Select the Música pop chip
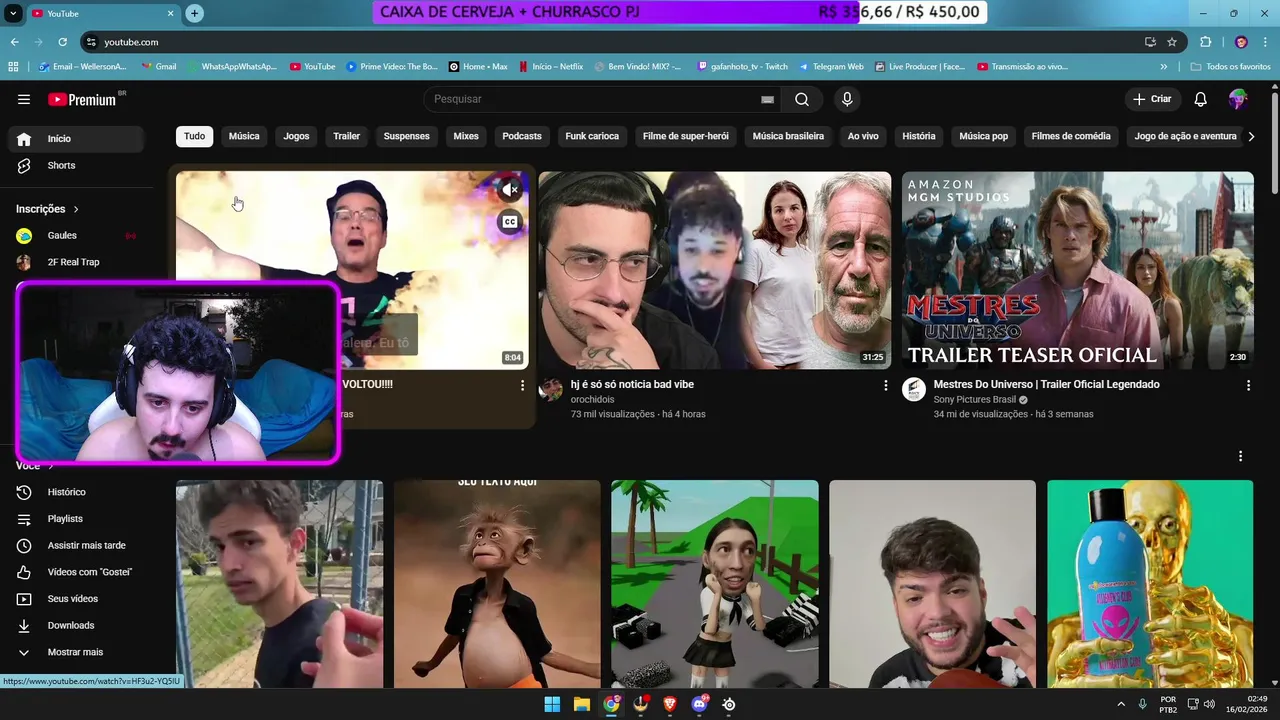Screen dimensions: 1280x720 [984, 136]
